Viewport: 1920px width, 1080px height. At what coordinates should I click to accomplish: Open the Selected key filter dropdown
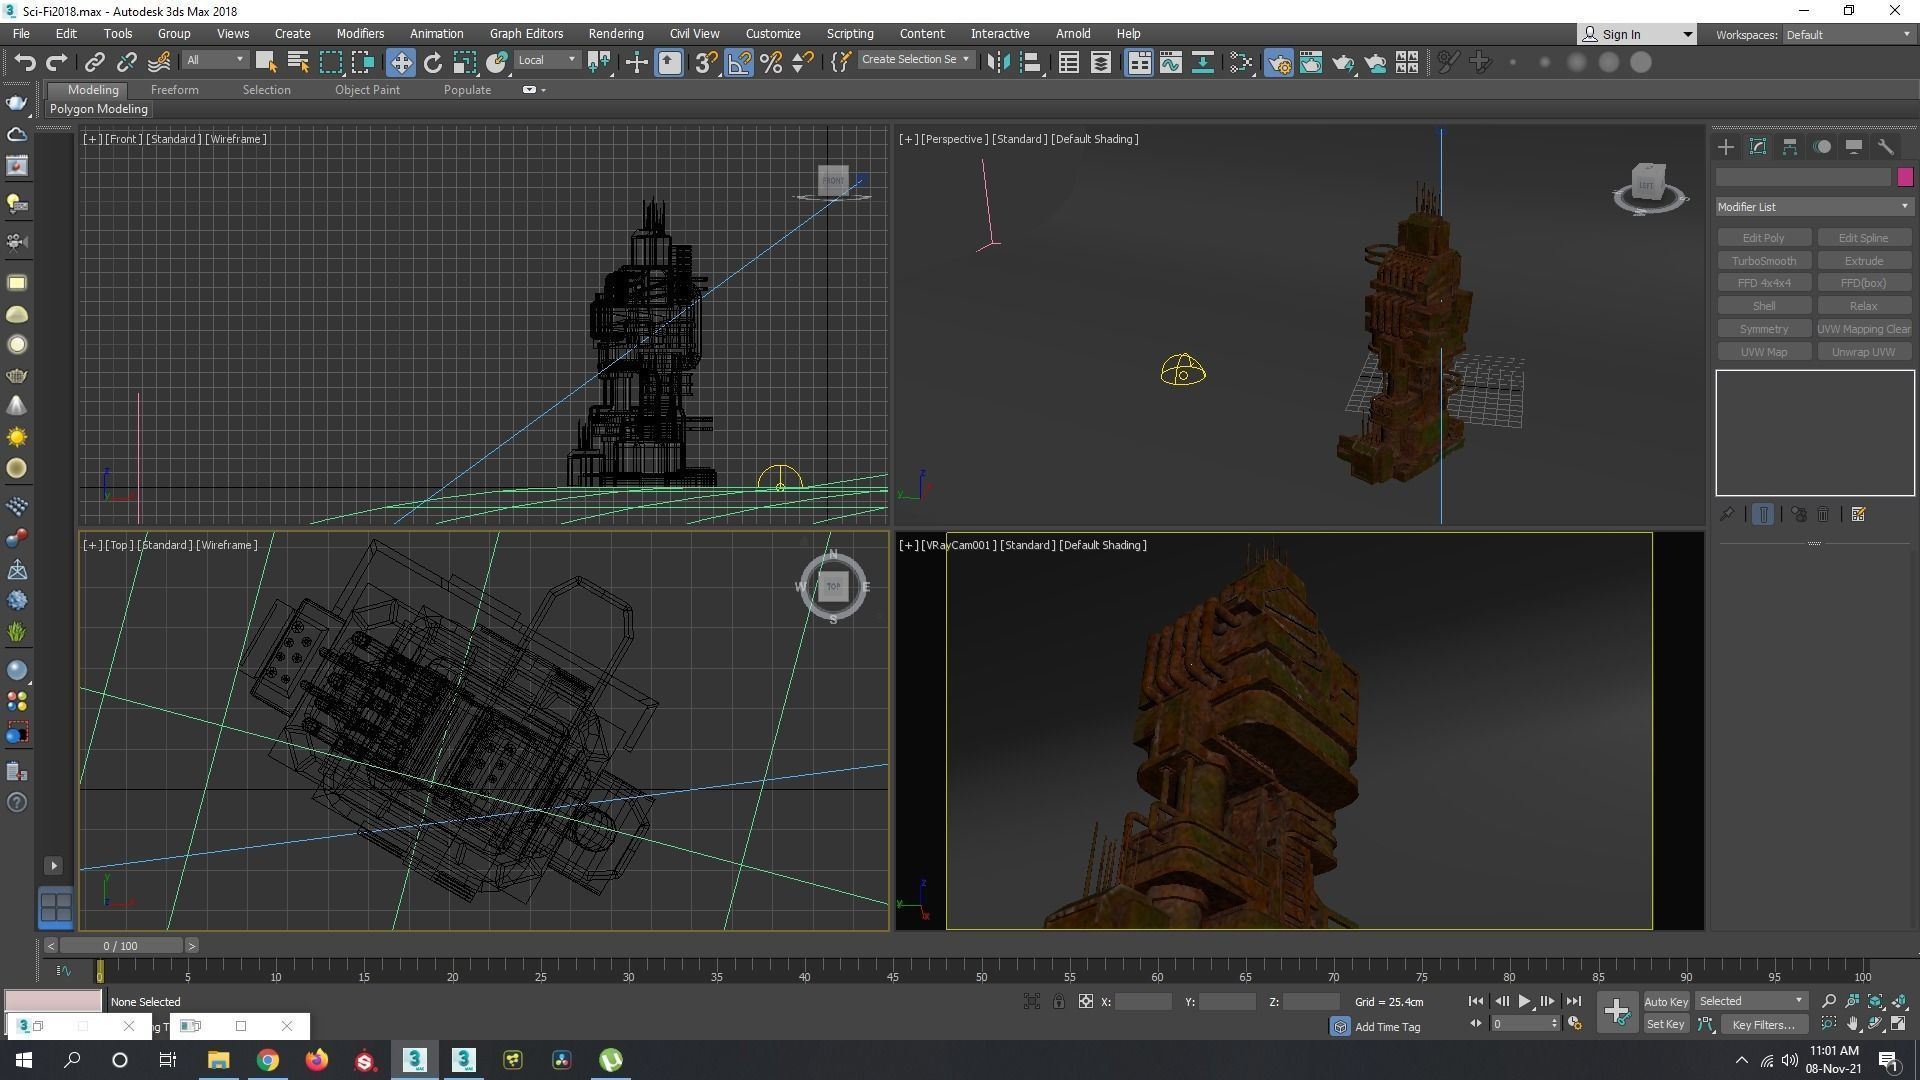pyautogui.click(x=1750, y=1001)
